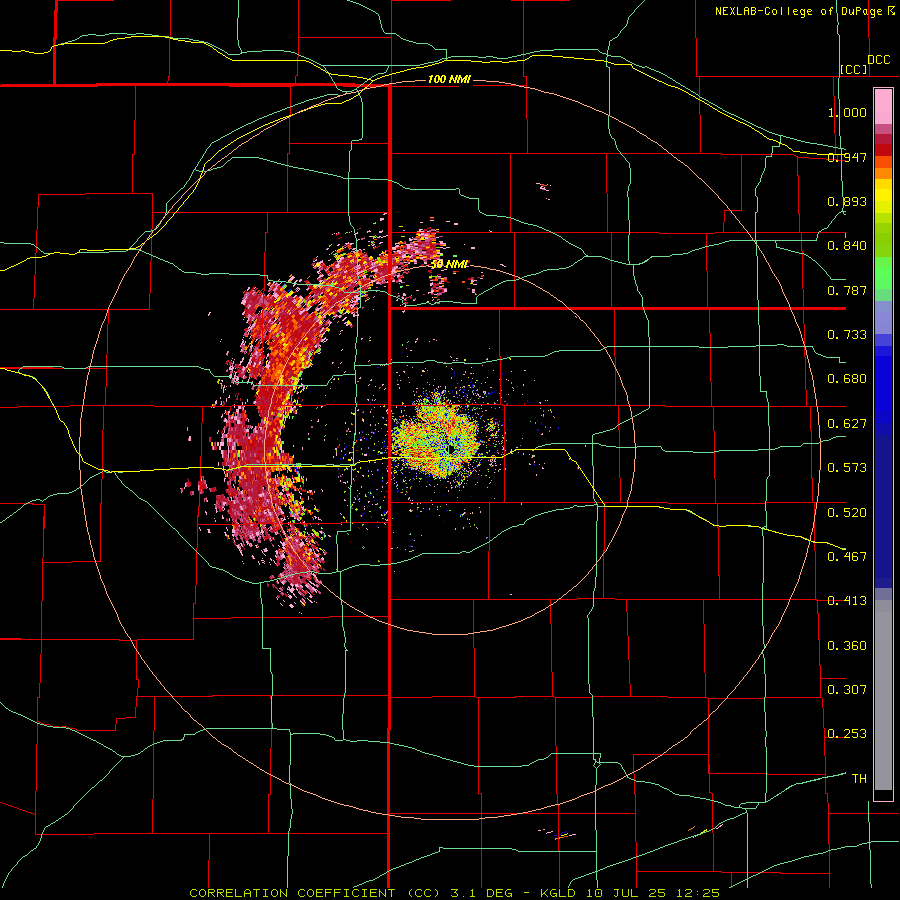
Task: Click the 100 NMI range ring label
Action: (449, 79)
